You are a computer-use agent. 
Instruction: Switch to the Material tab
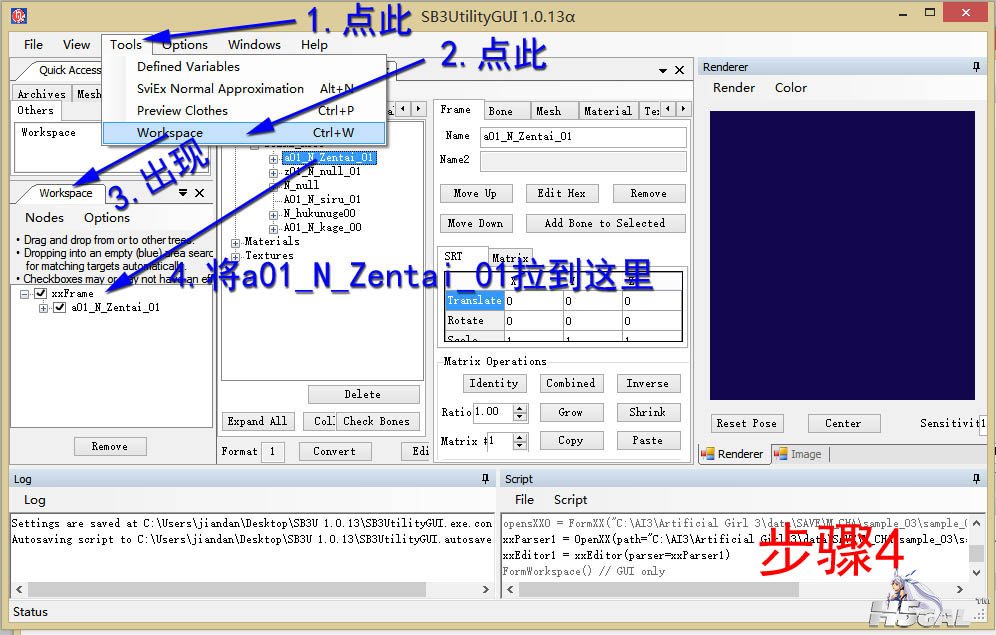(608, 111)
